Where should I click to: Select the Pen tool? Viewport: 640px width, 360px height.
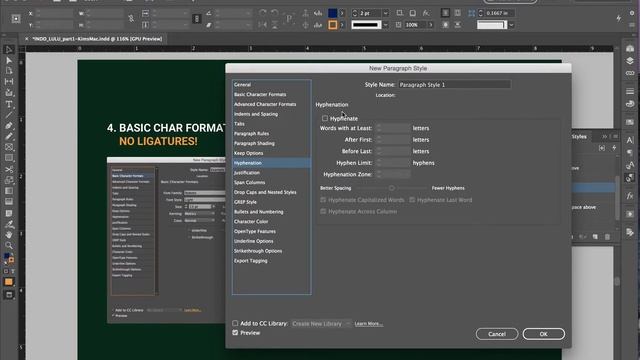pos(9,126)
